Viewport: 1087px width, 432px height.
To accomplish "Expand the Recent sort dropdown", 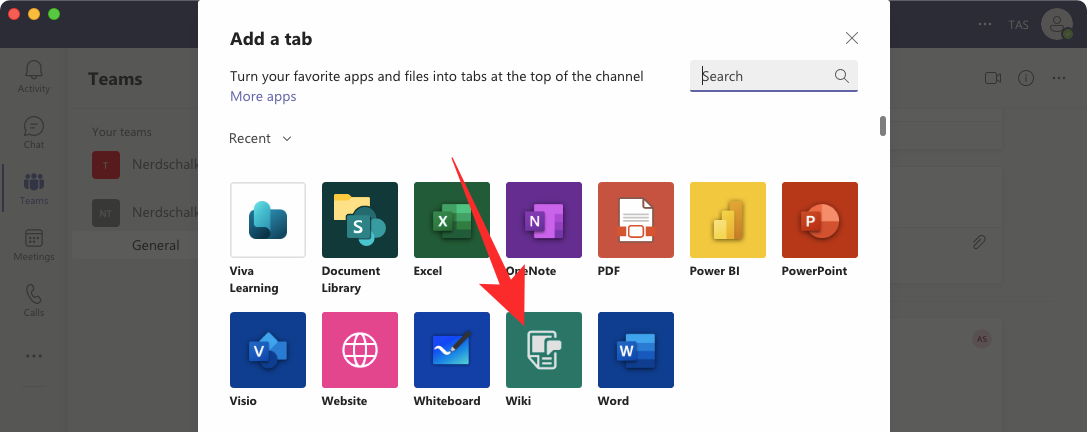I will (x=260, y=139).
